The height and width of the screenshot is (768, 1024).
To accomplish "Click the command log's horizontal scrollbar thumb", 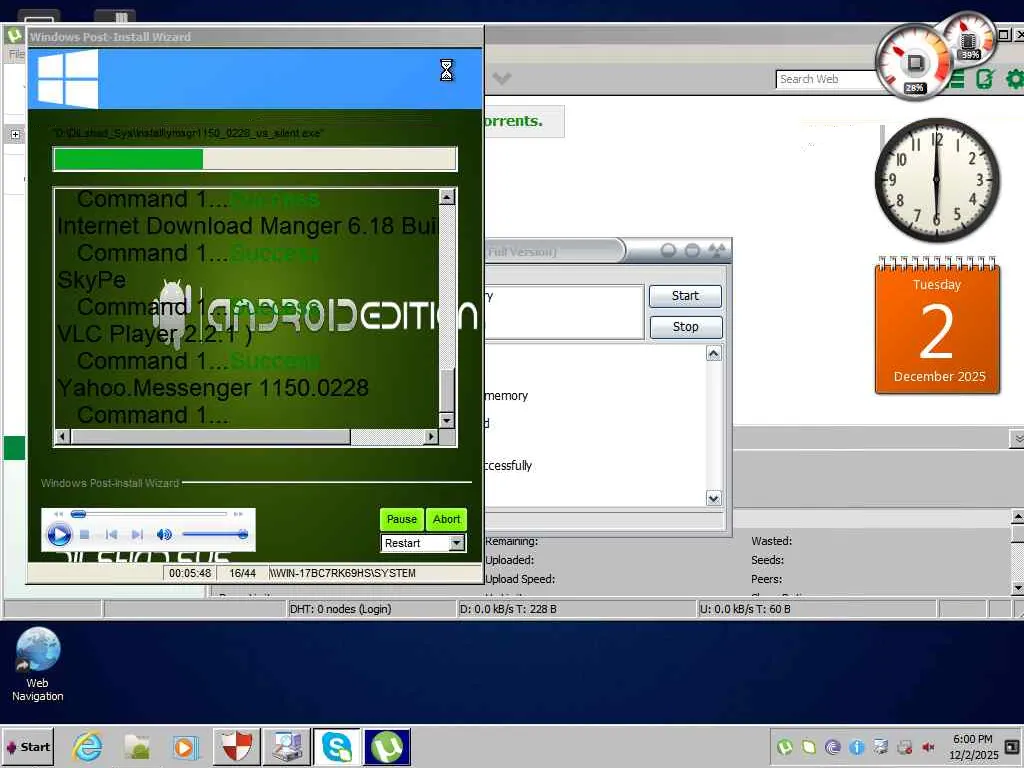I will (x=210, y=436).
